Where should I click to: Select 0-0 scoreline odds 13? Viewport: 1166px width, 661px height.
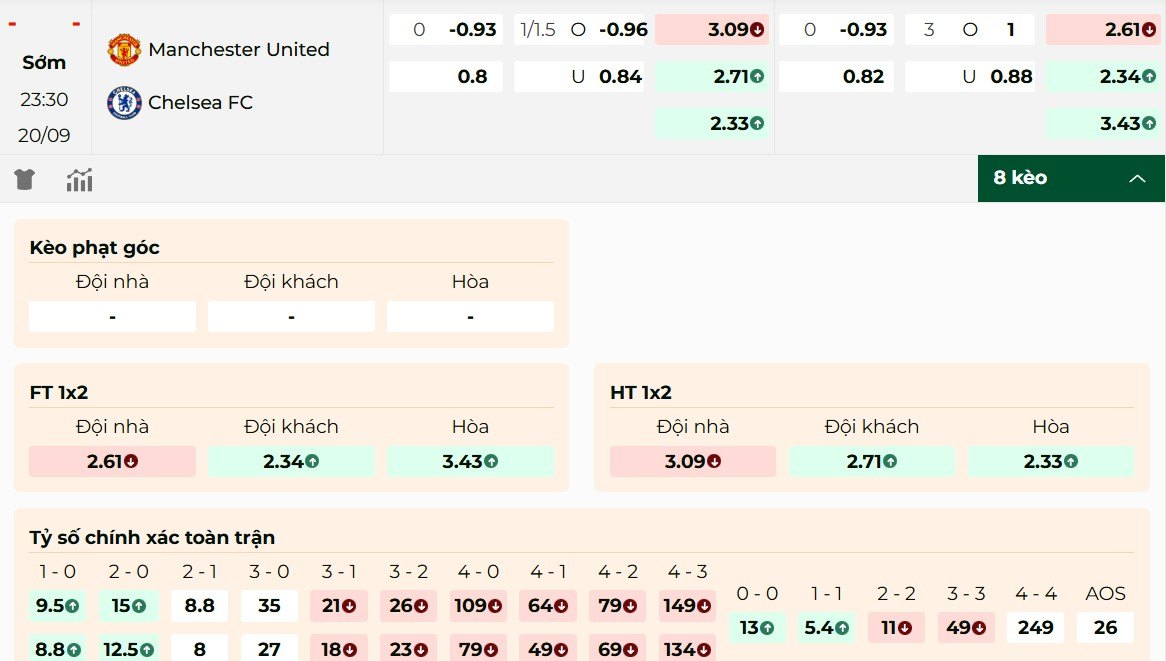click(x=758, y=627)
